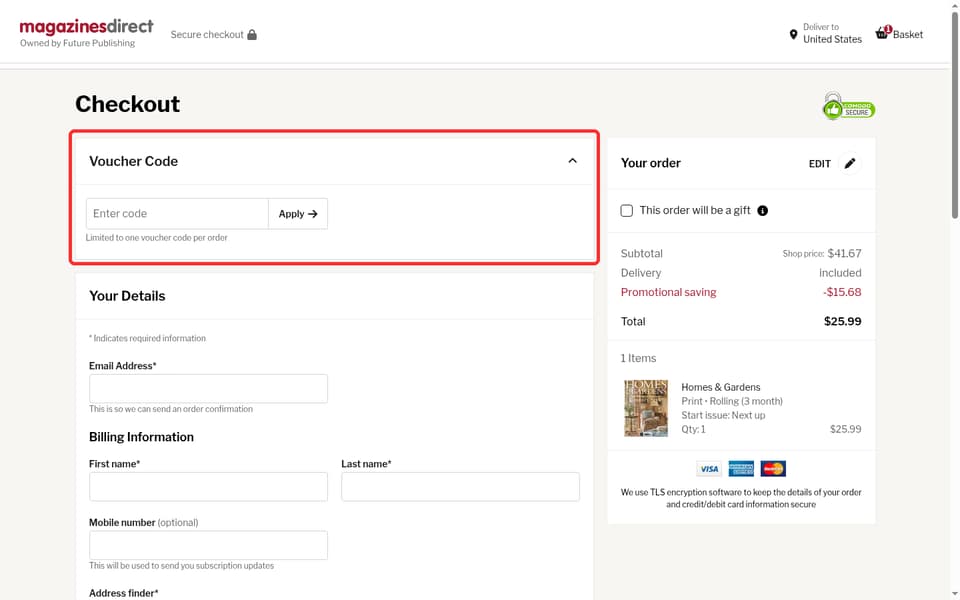Click the secure checkout padlock icon
Image resolution: width=960 pixels, height=600 pixels.
click(252, 34)
